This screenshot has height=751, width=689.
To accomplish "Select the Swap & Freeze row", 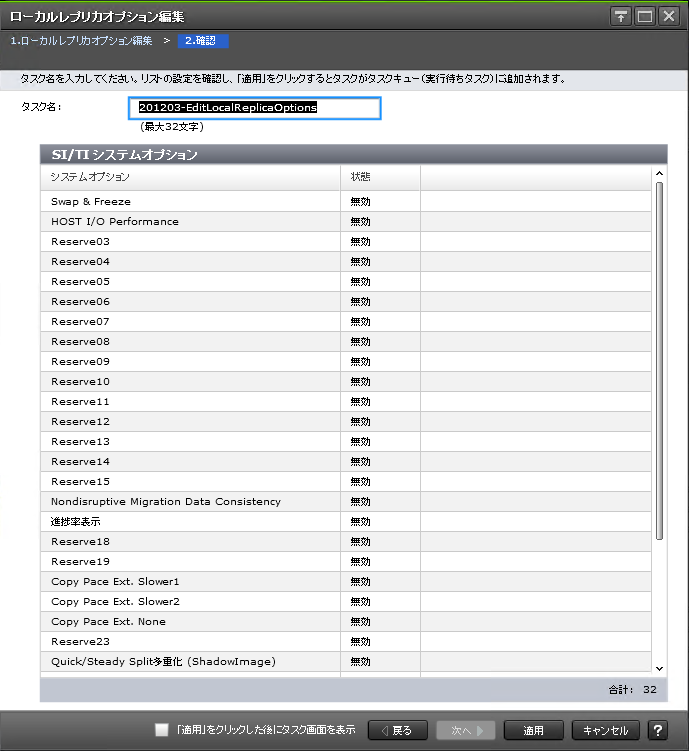I will tap(346, 202).
